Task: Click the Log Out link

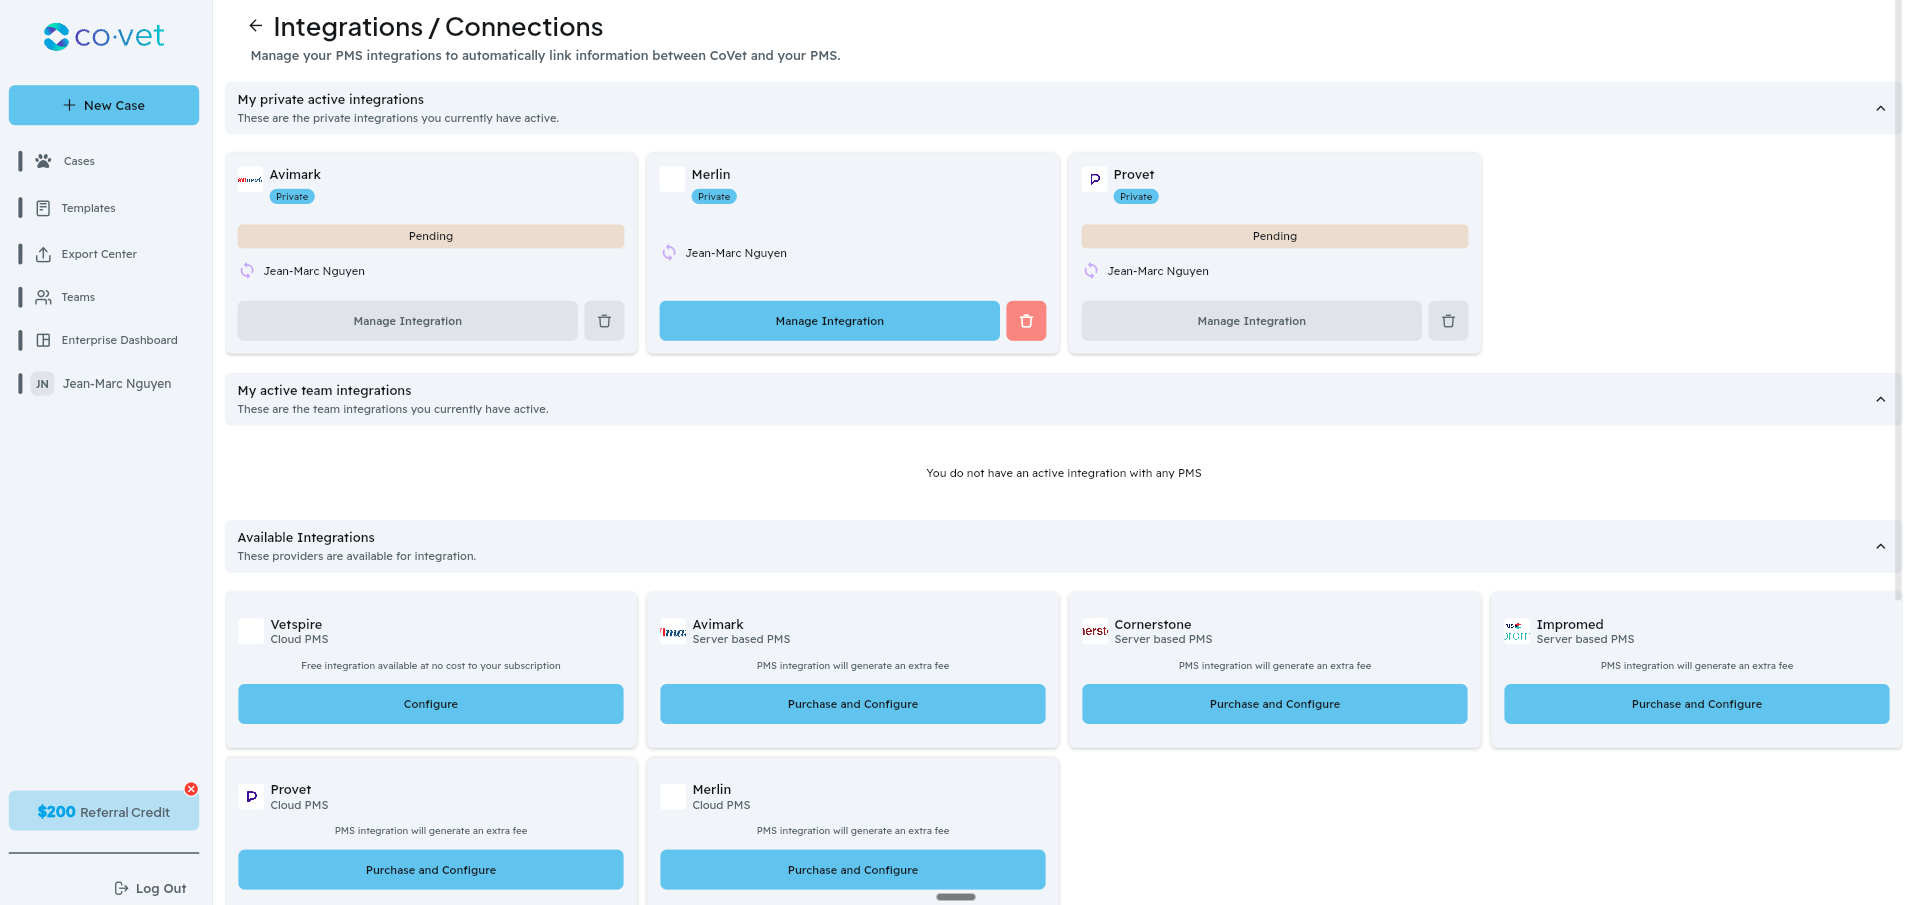Action: point(161,888)
